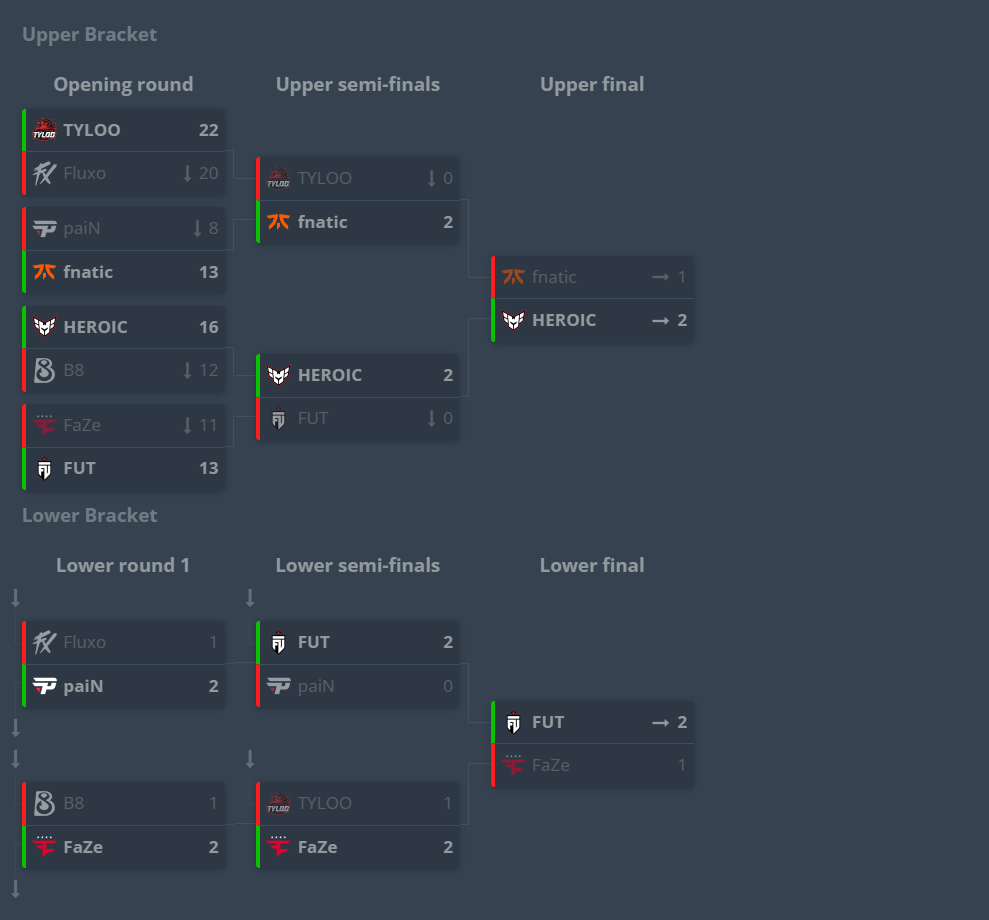The height and width of the screenshot is (920, 989).
Task: Open the paiN team name in Lower round 1
Action: point(83,686)
